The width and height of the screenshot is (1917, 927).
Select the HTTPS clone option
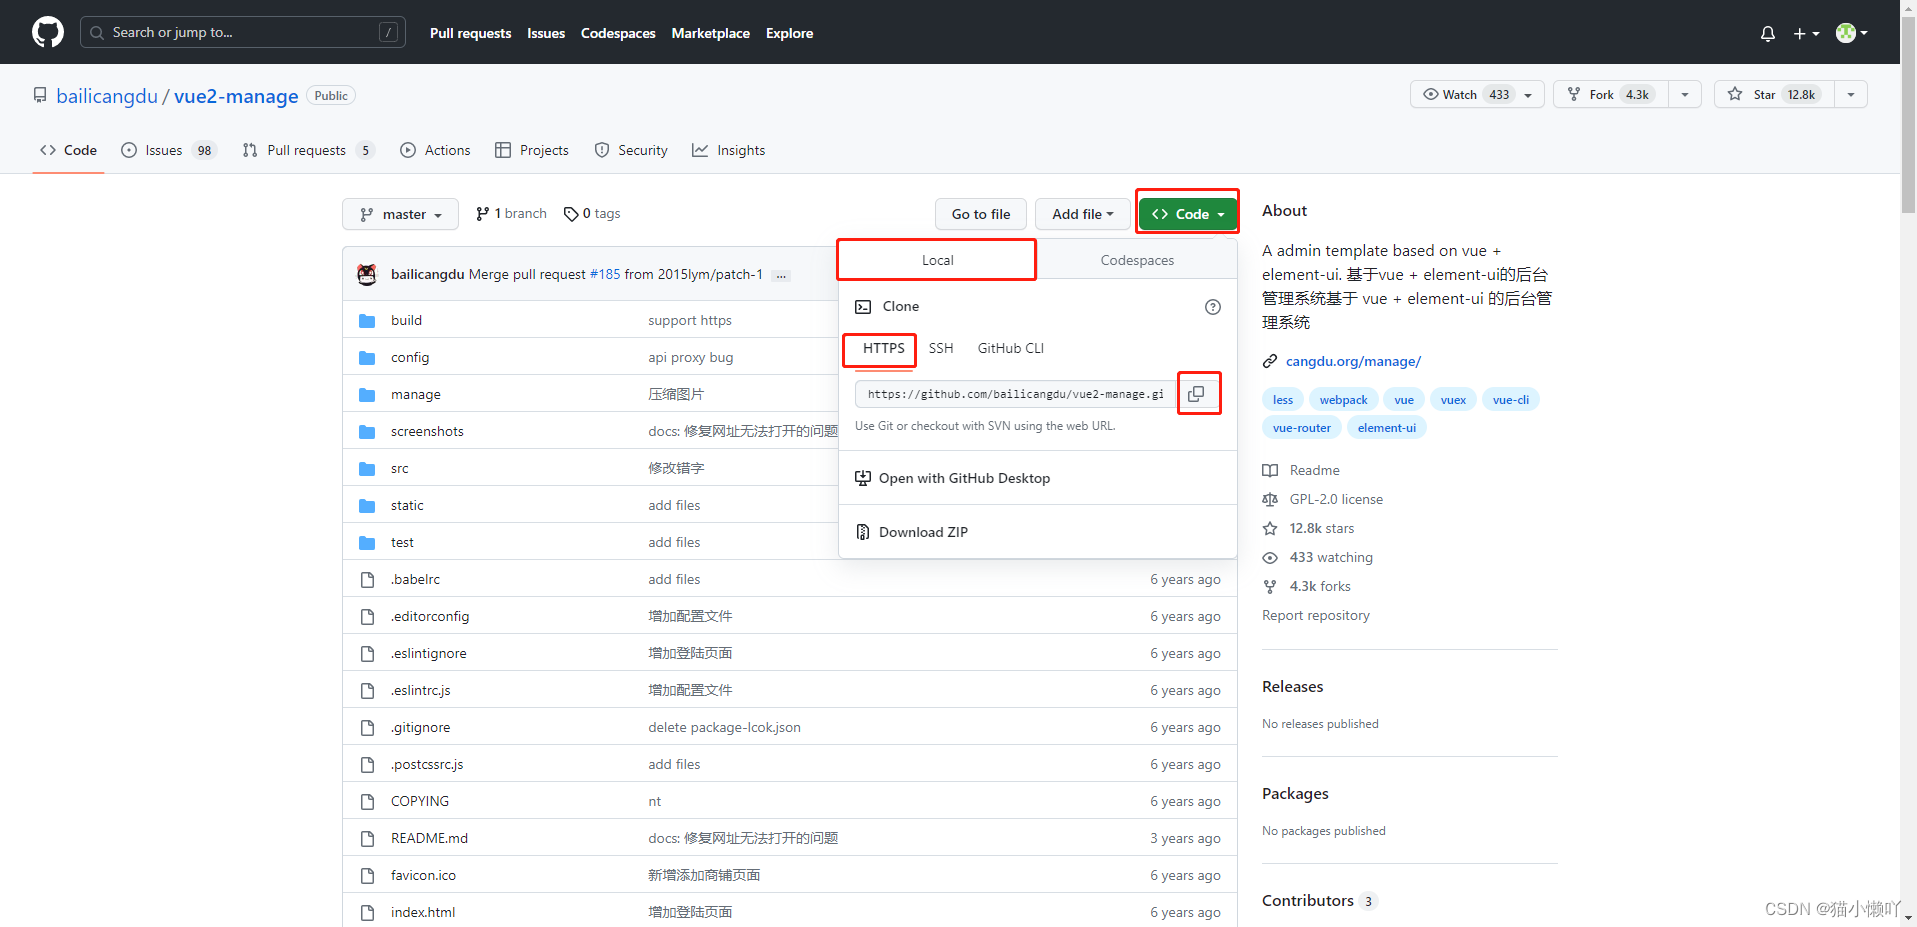click(x=883, y=348)
